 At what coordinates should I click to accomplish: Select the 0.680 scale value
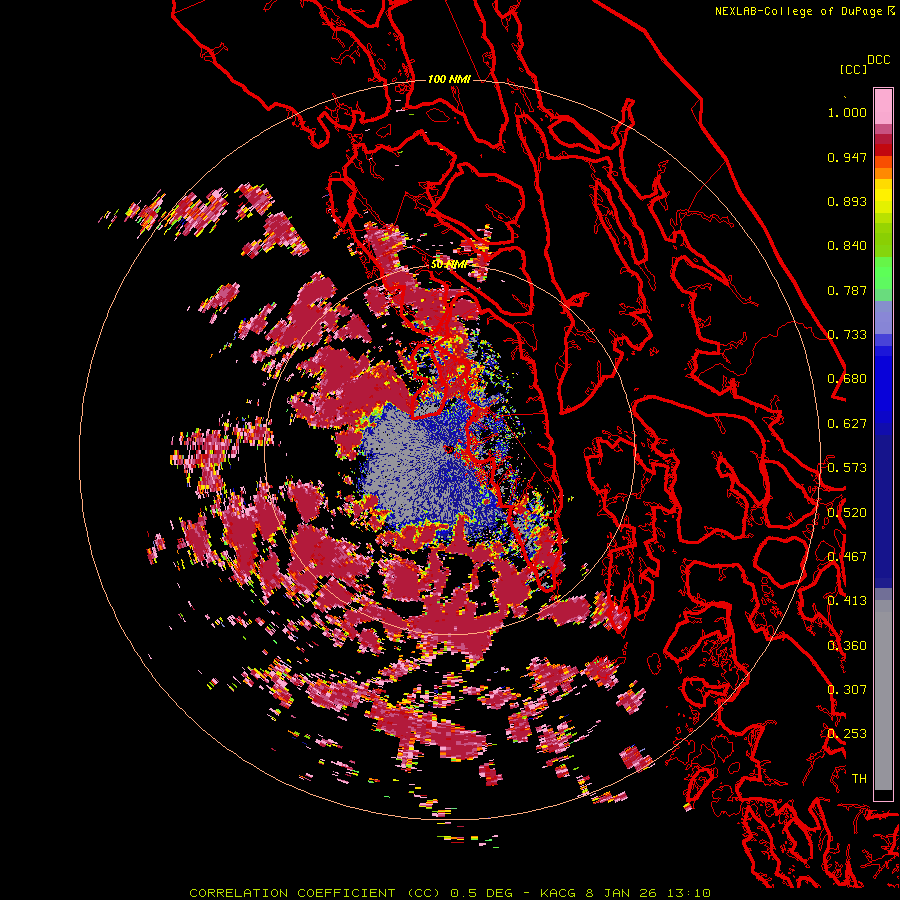click(x=847, y=379)
